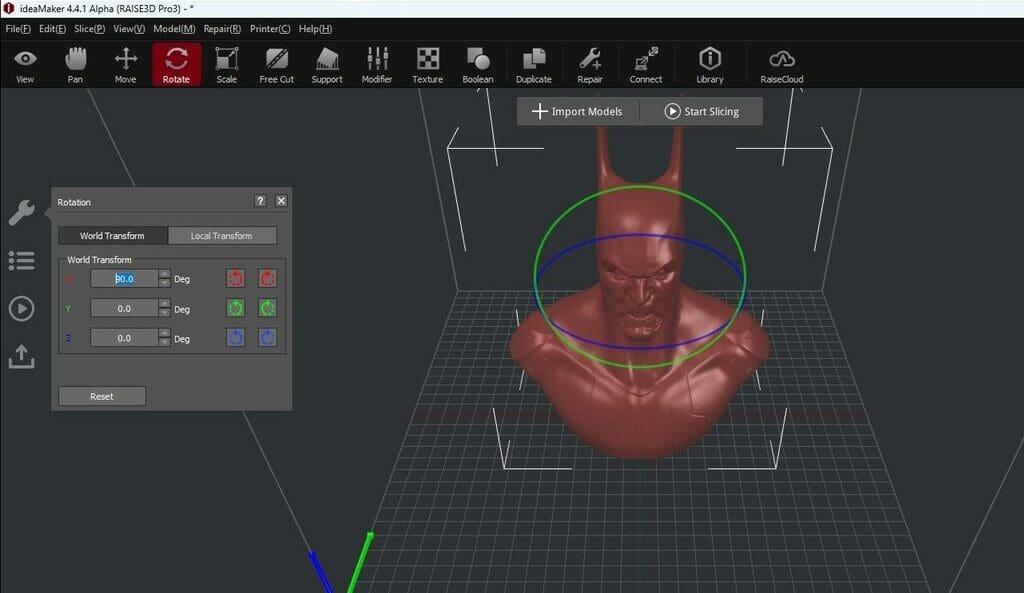The width and height of the screenshot is (1024, 593).
Task: Click the Reset button
Action: pos(102,396)
